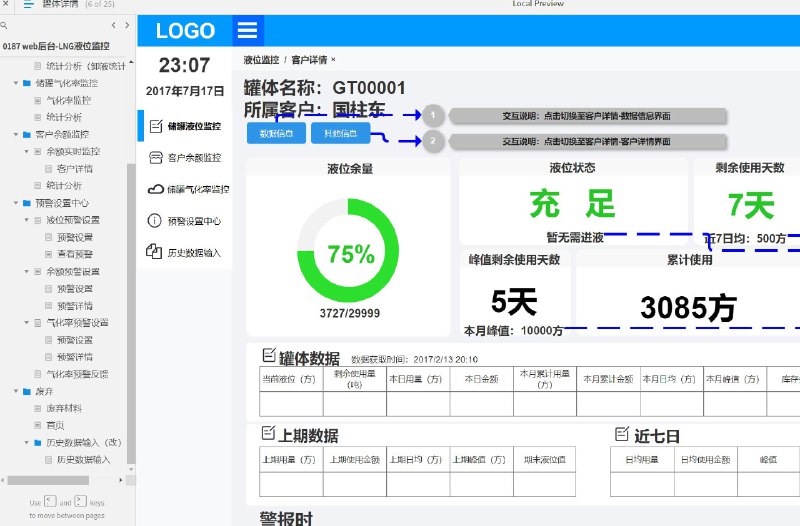Select 预警设置中心 in the app sidebar menu
The image size is (800, 526).
185,221
